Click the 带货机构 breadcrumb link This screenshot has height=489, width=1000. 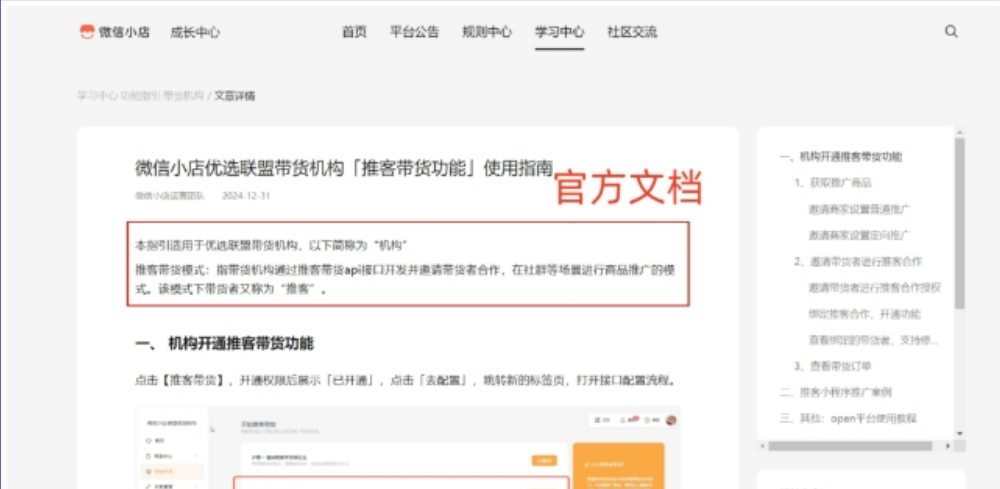[184, 96]
